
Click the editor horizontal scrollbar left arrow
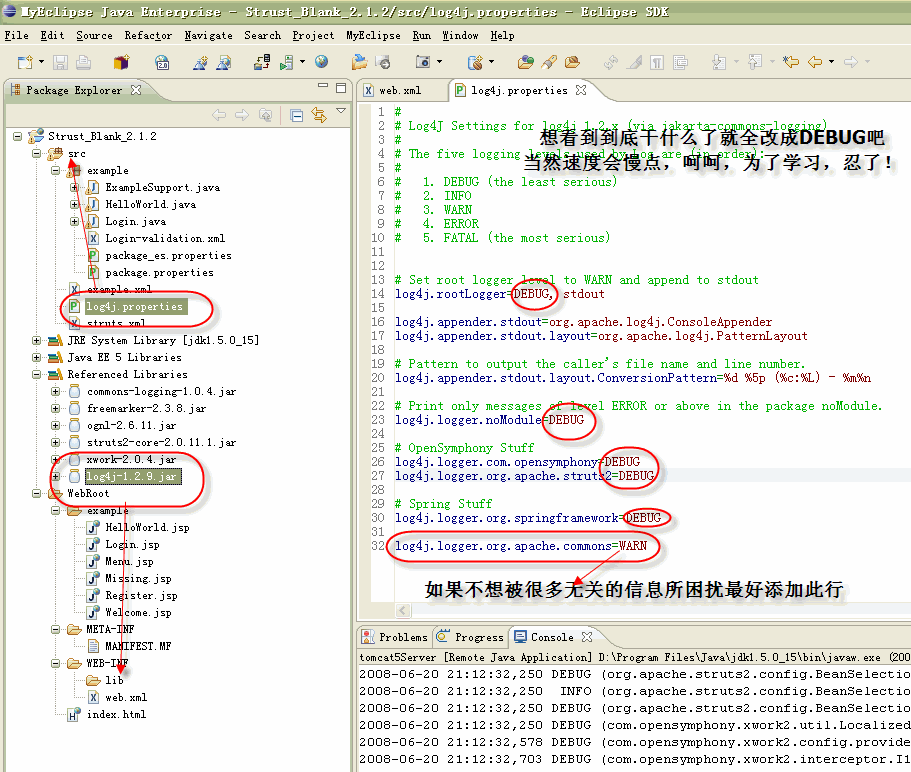(403, 610)
